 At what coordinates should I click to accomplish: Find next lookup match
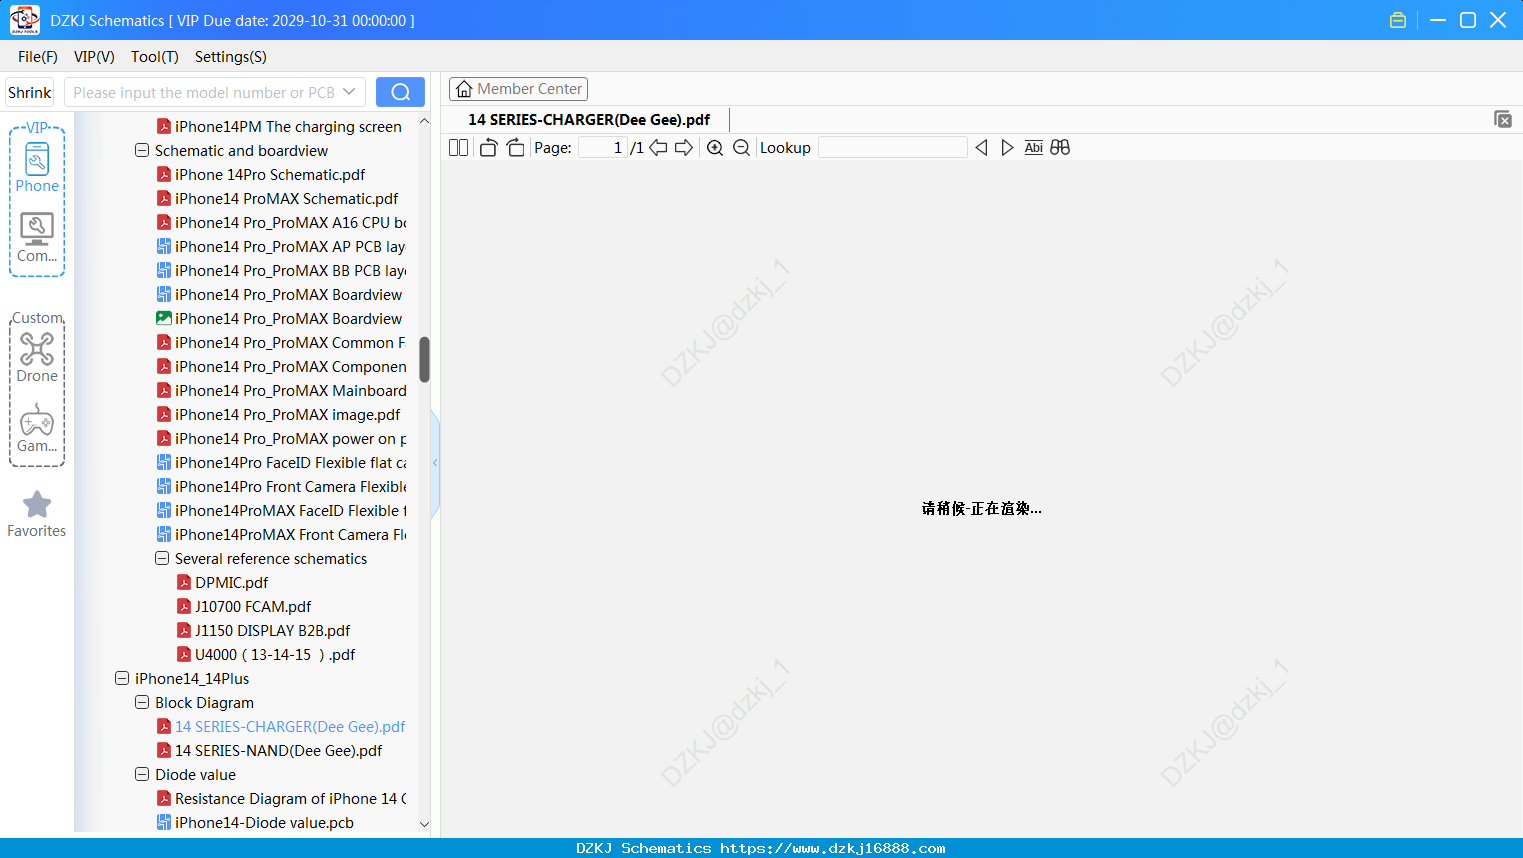tap(1007, 148)
